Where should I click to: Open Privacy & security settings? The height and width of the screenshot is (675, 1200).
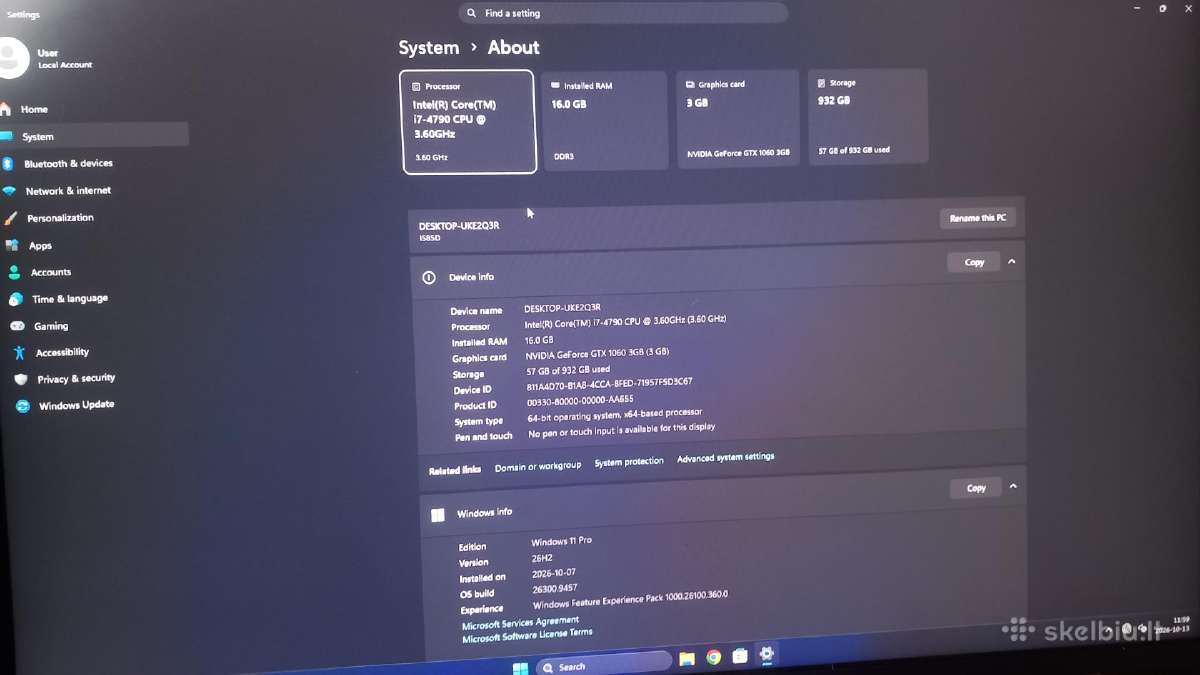[x=76, y=379]
